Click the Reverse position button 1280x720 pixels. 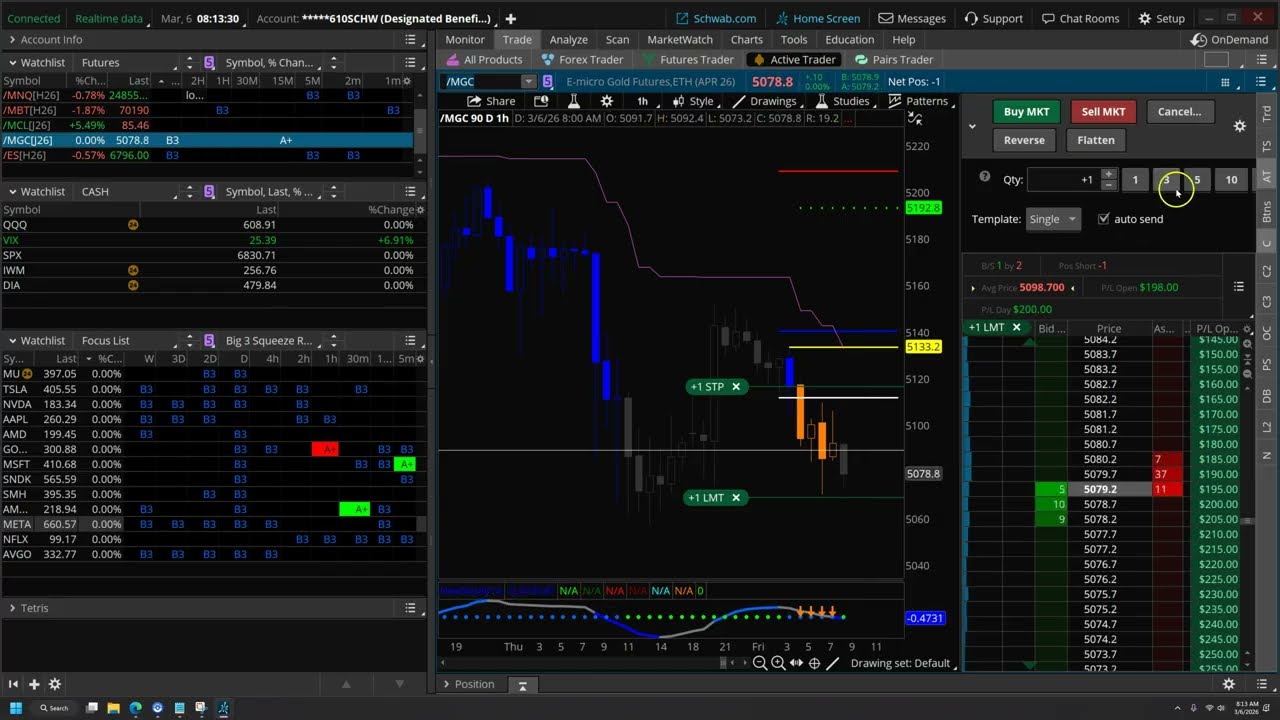click(x=1024, y=140)
